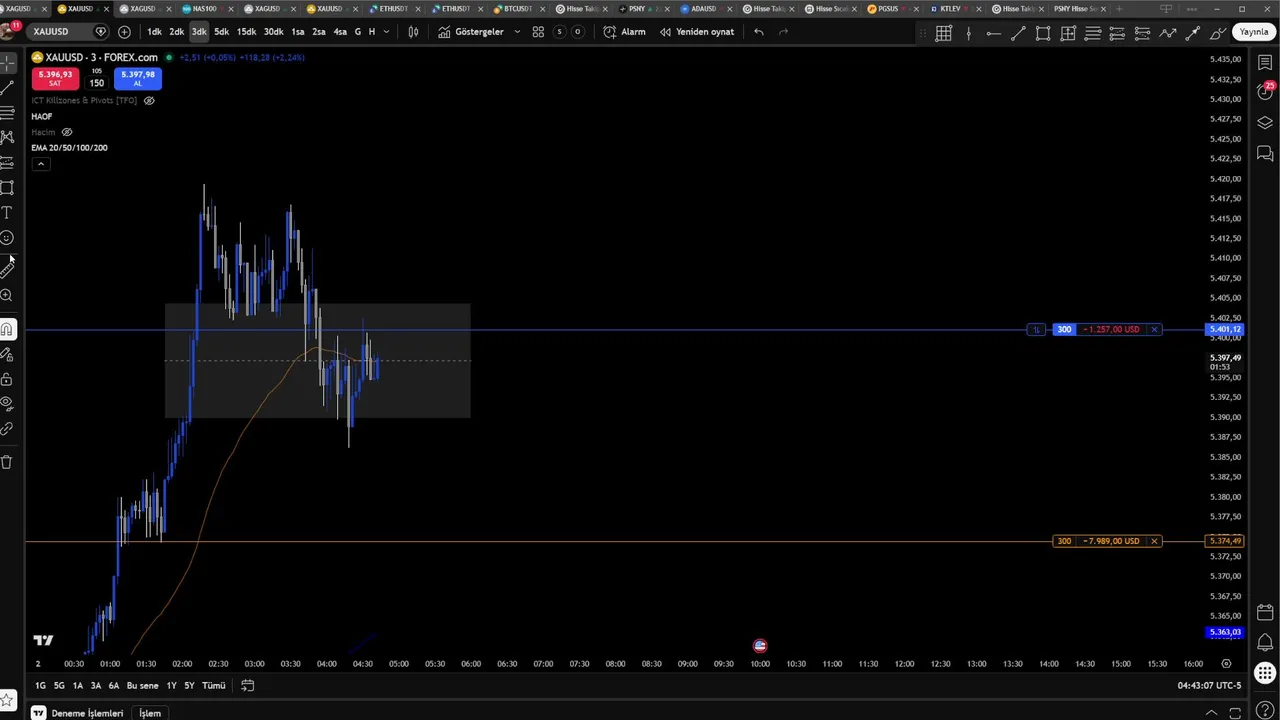1280x720 pixels.
Task: Undo the last chart action
Action: [759, 32]
